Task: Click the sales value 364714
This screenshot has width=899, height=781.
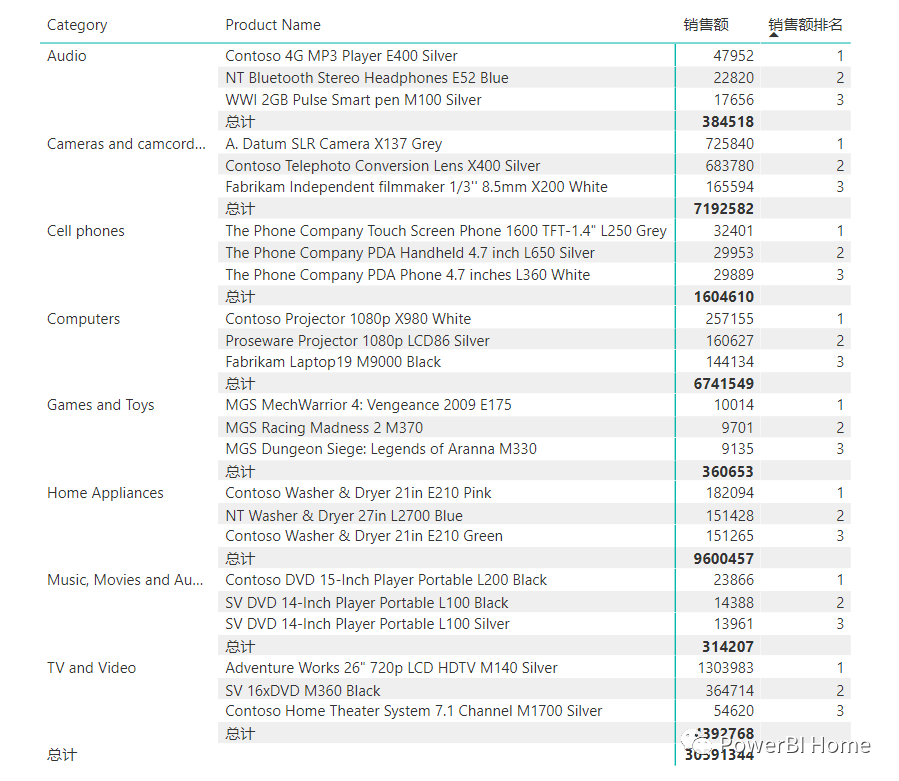Action: 729,691
